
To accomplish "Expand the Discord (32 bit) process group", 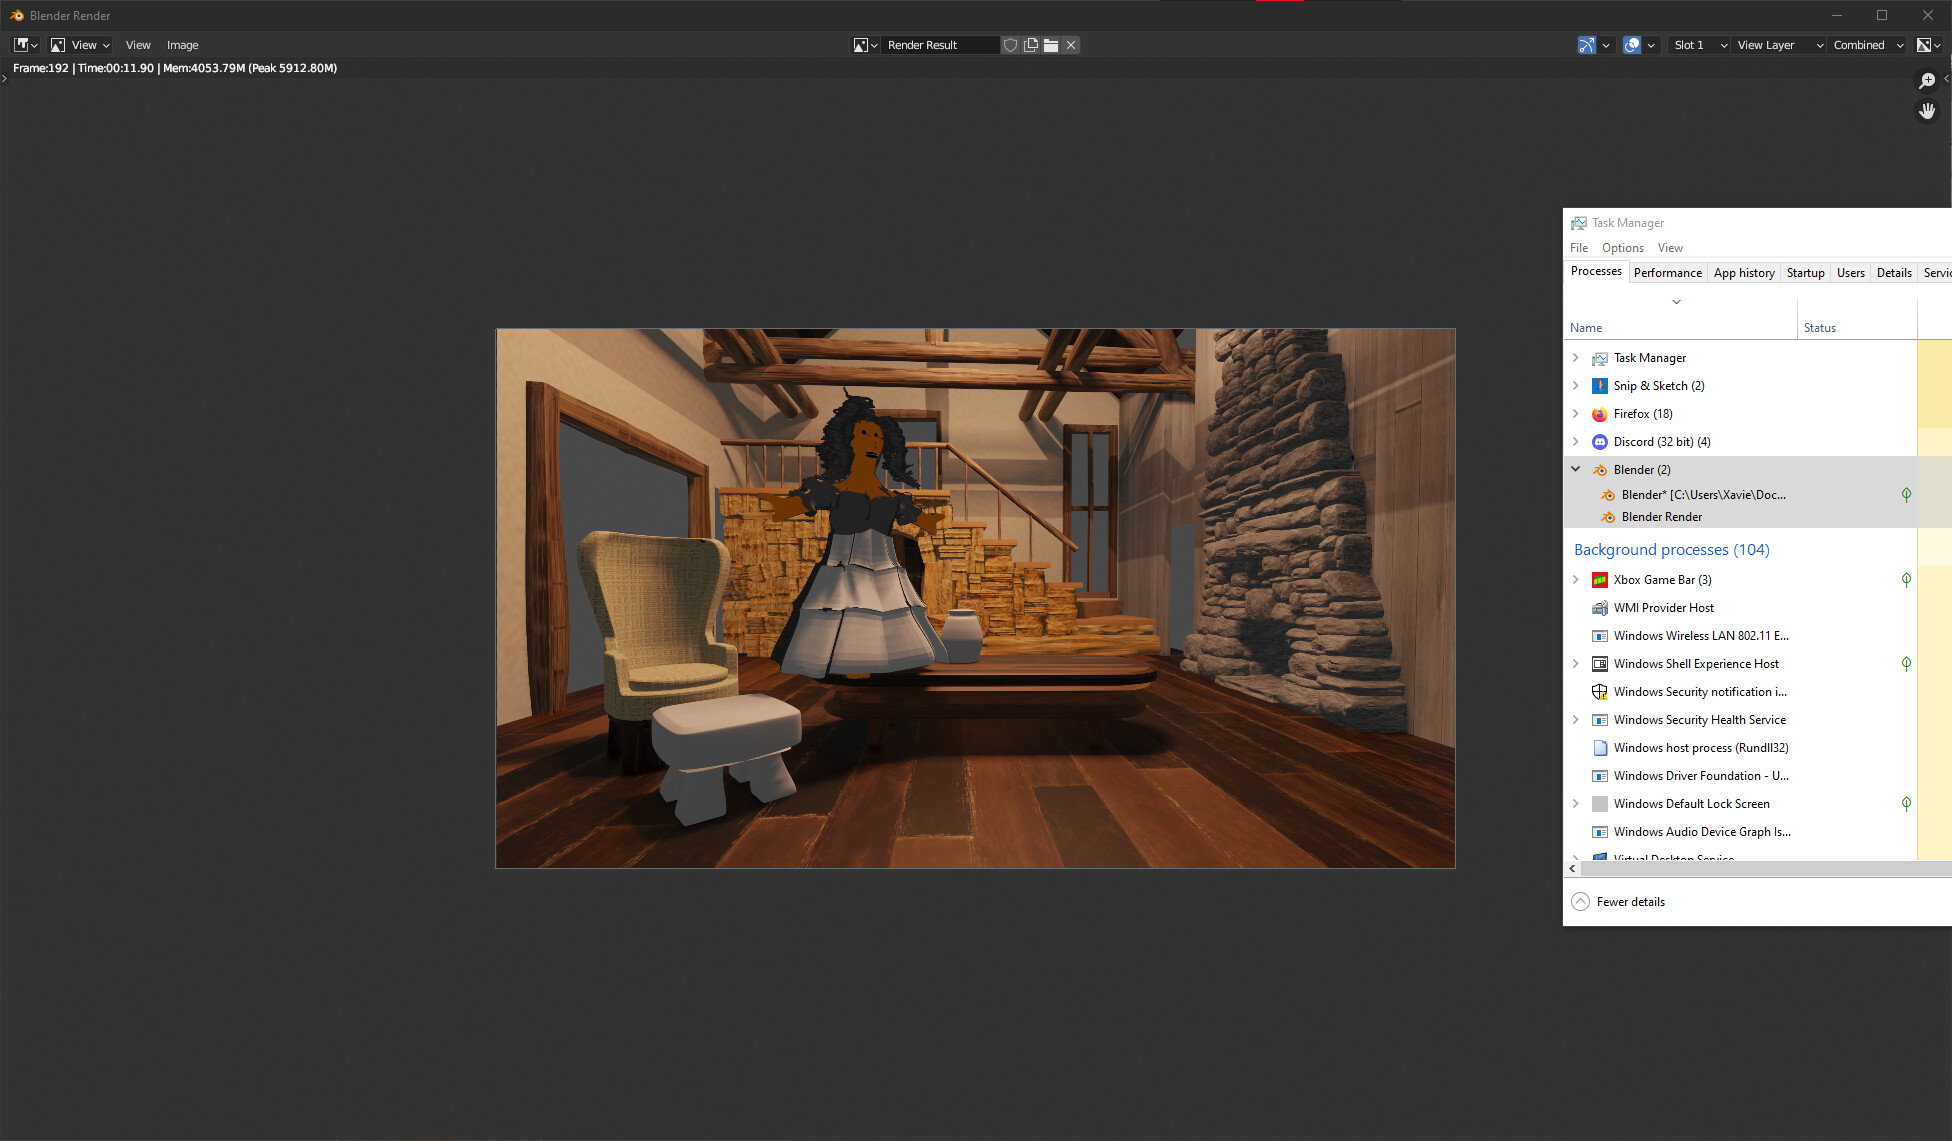I will [1576, 441].
